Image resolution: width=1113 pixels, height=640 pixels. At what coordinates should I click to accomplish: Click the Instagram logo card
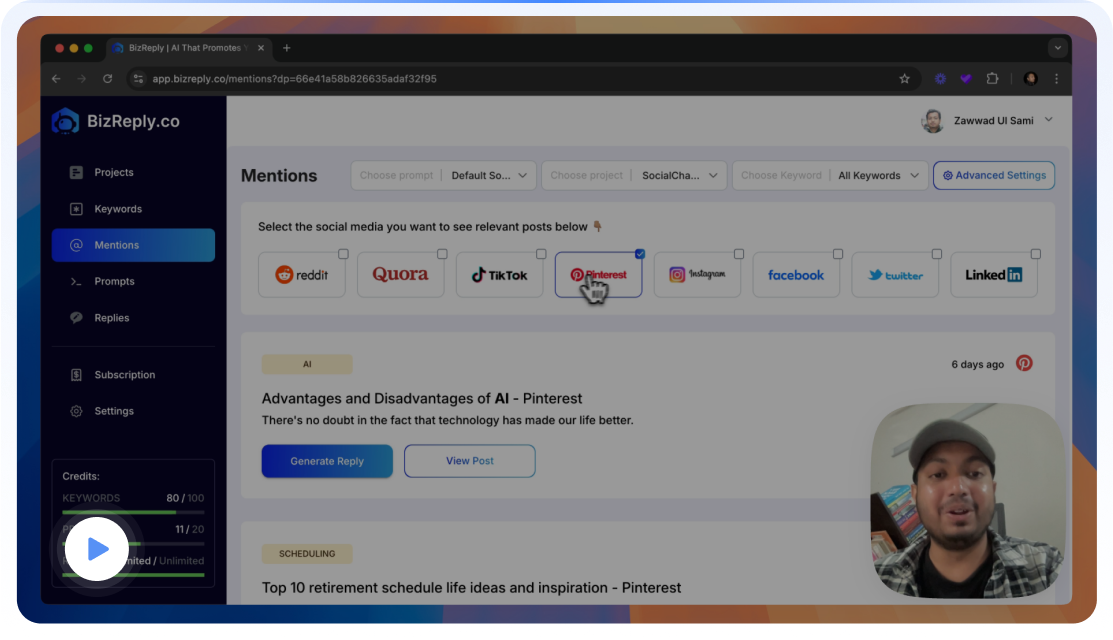click(697, 275)
